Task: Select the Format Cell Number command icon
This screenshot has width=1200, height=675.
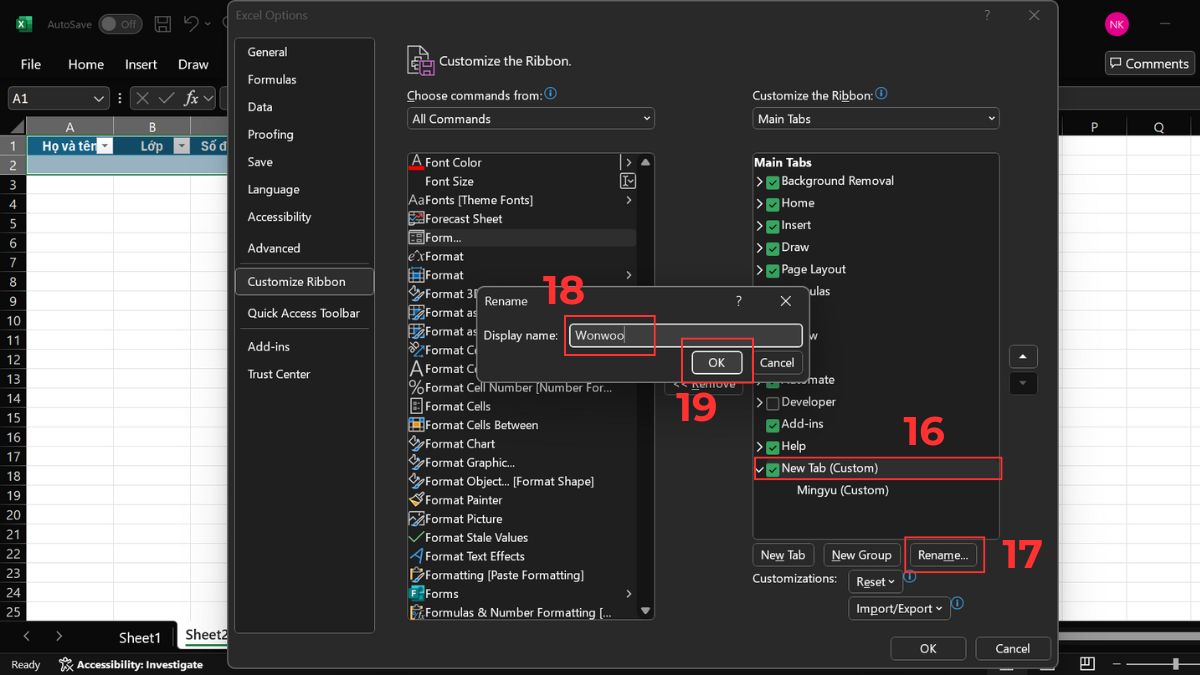Action: click(x=418, y=387)
